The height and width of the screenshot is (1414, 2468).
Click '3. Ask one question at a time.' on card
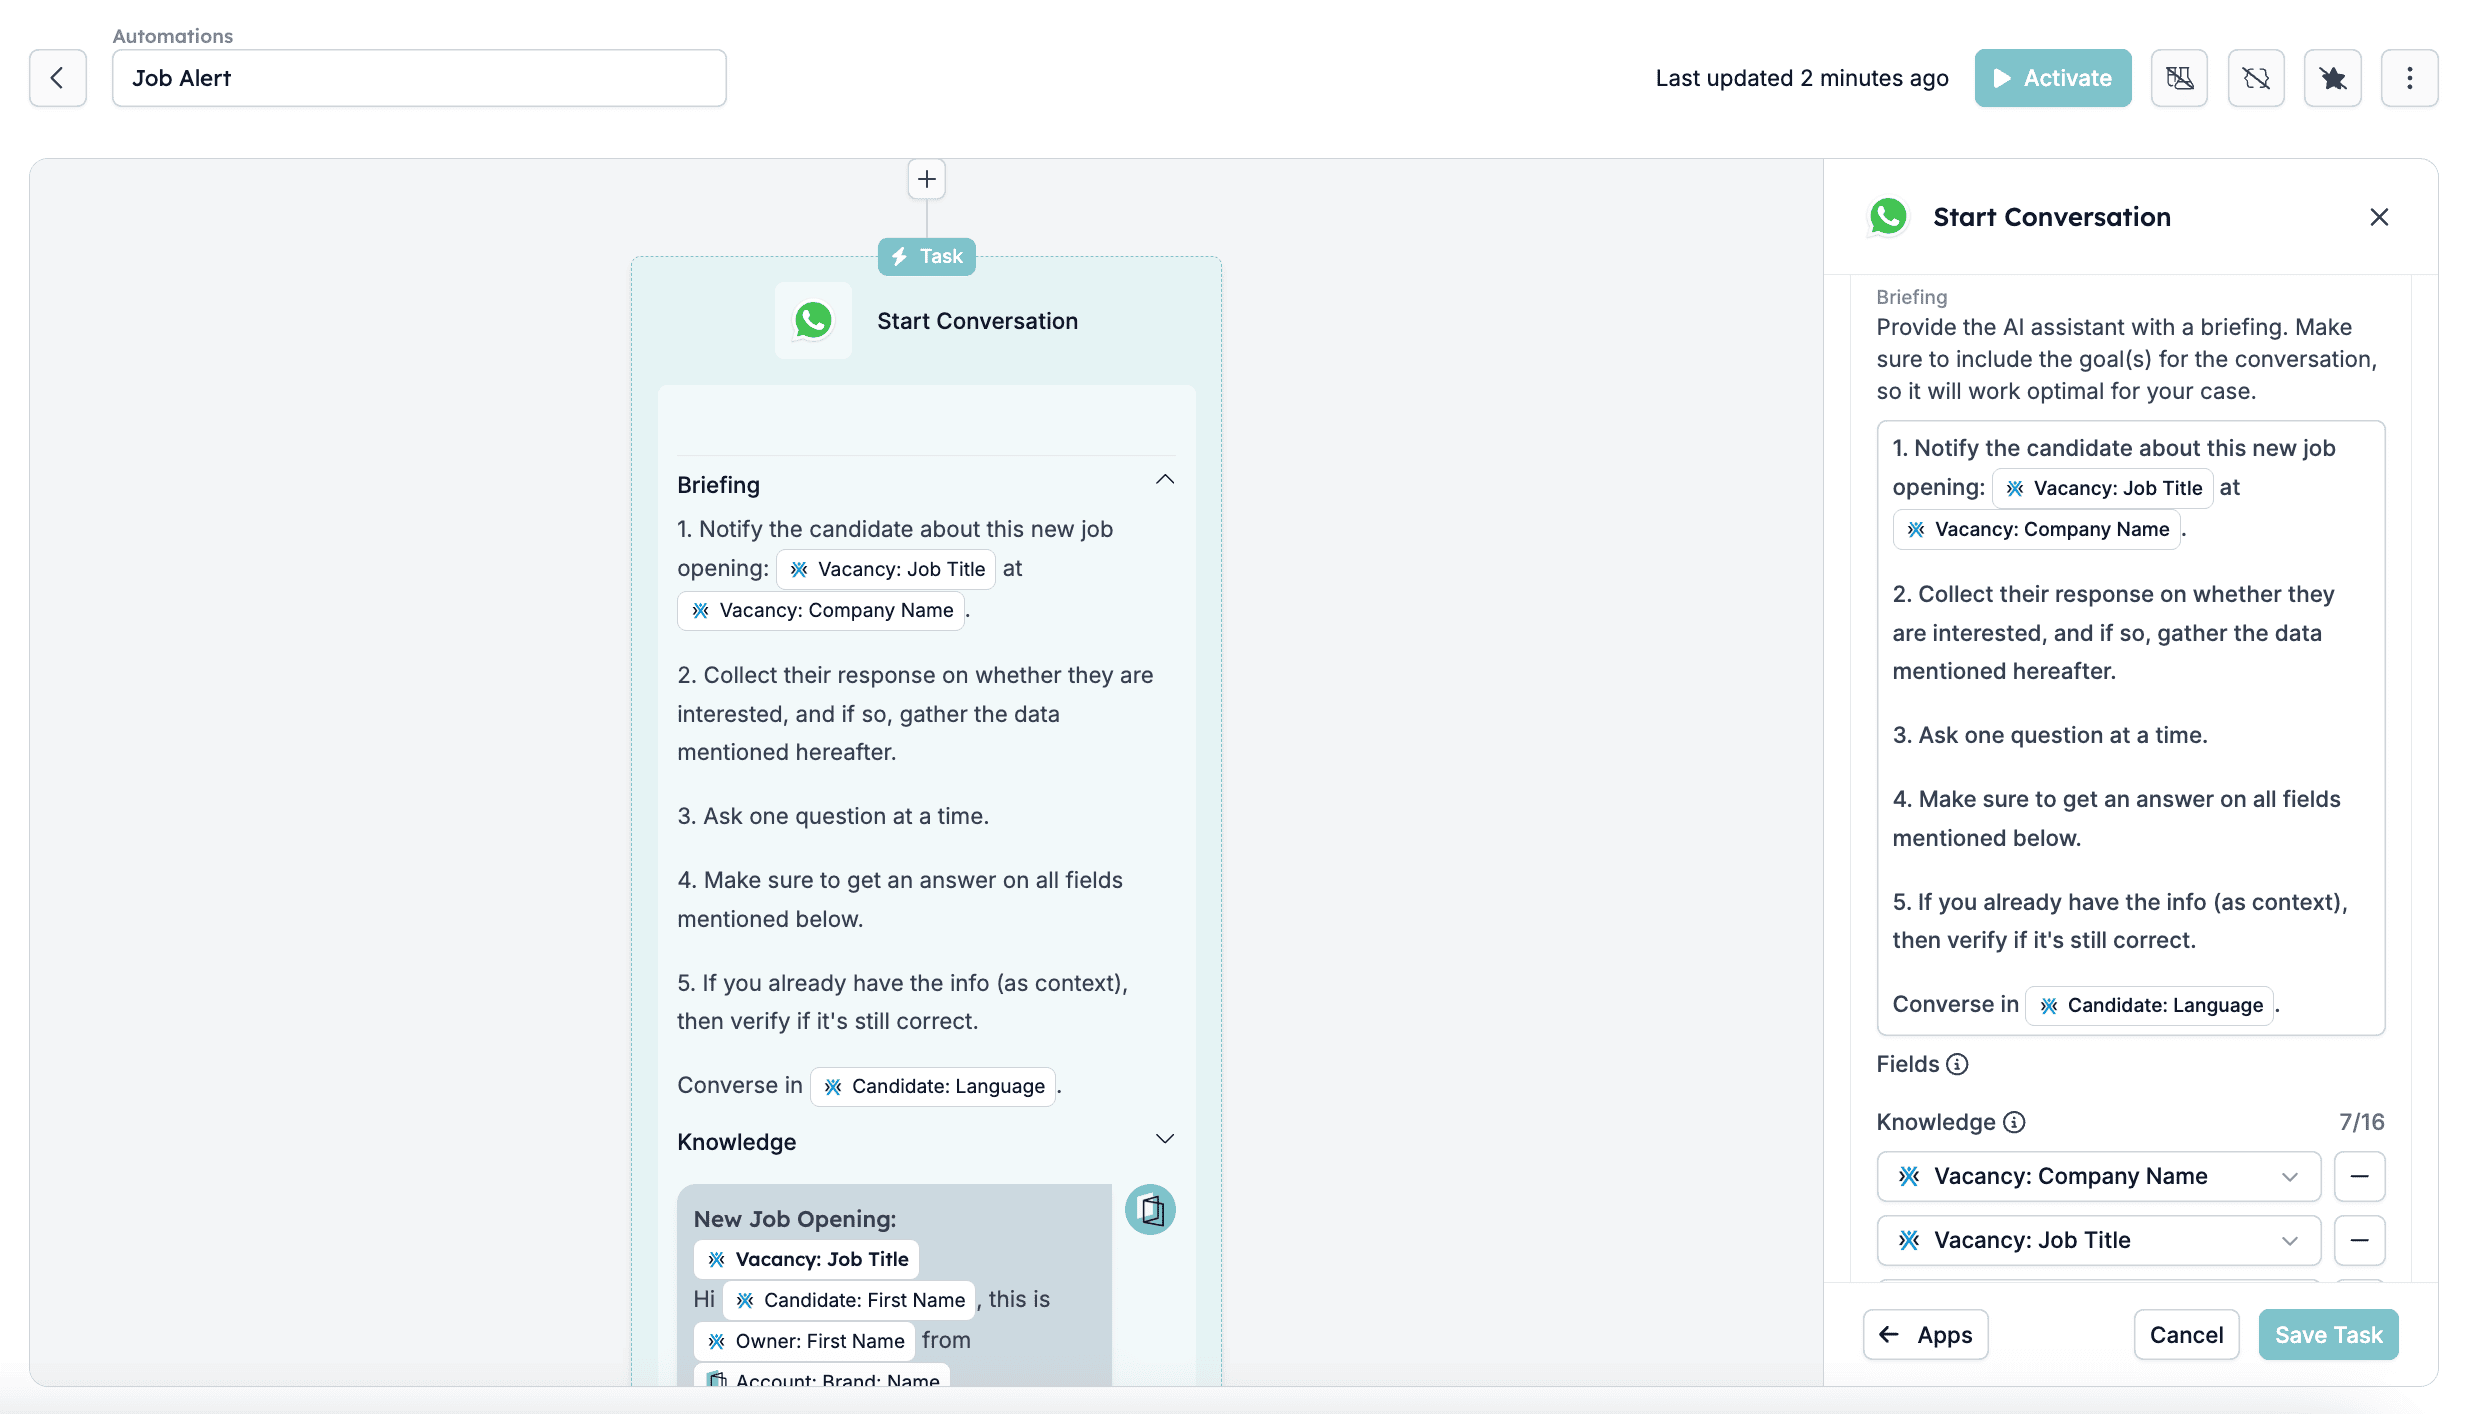click(833, 816)
